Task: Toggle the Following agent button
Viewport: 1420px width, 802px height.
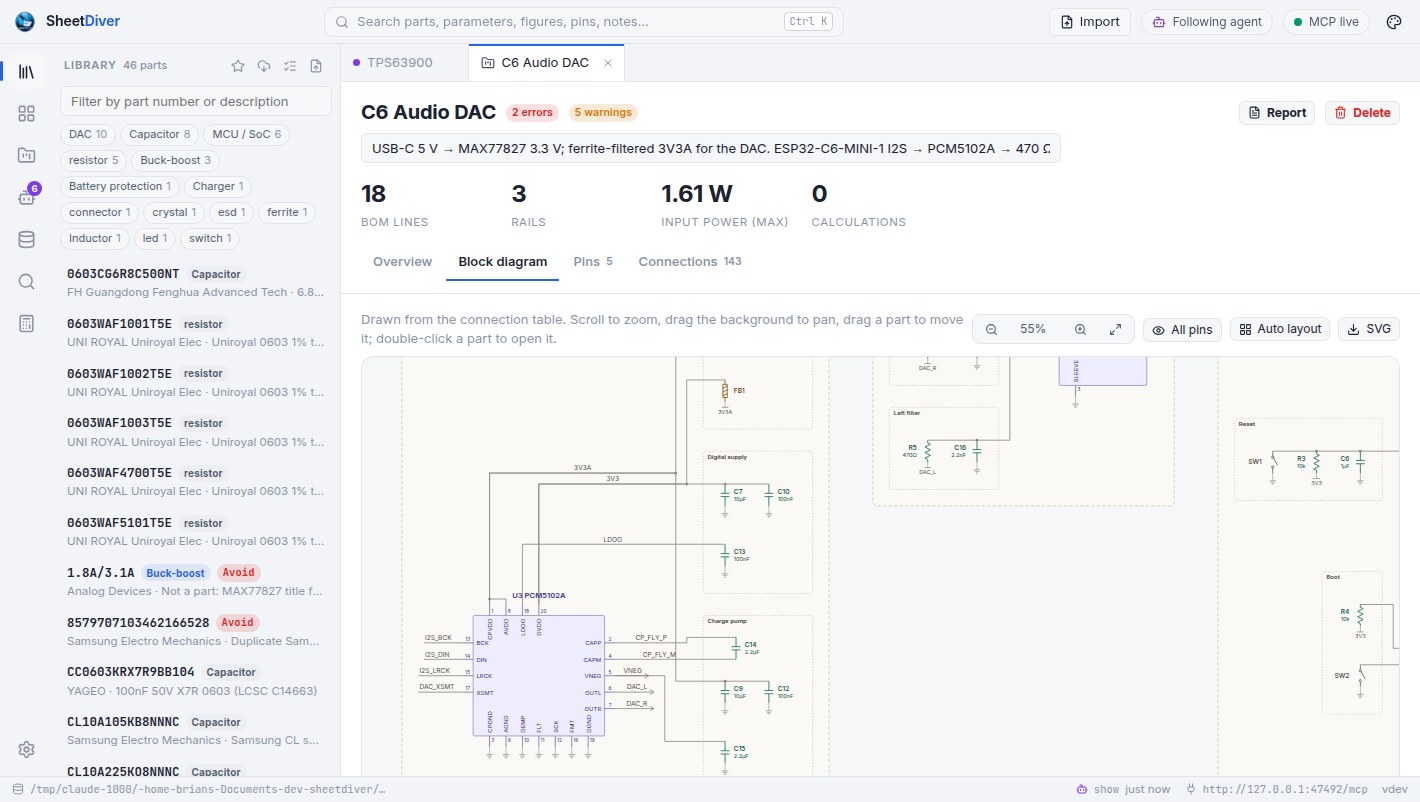Action: pos(1205,22)
